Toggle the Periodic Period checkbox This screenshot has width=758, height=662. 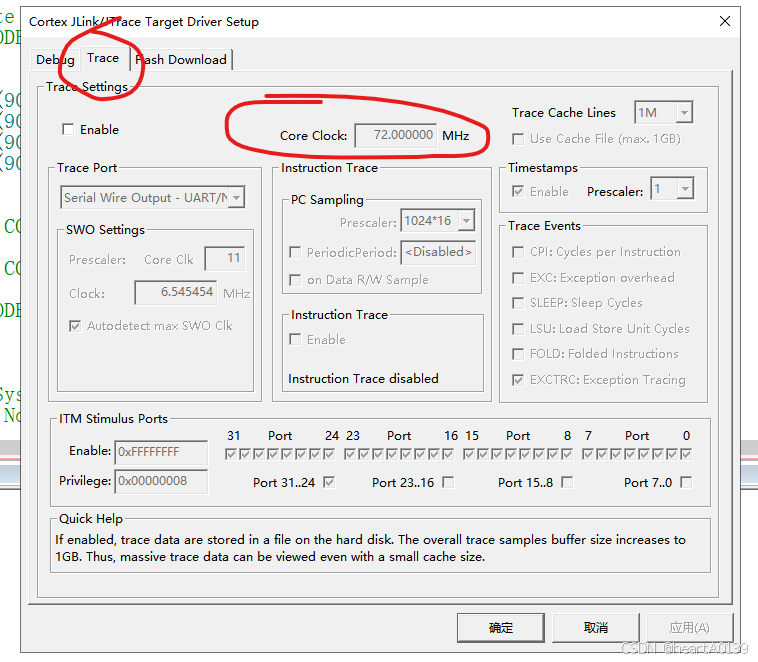click(295, 252)
